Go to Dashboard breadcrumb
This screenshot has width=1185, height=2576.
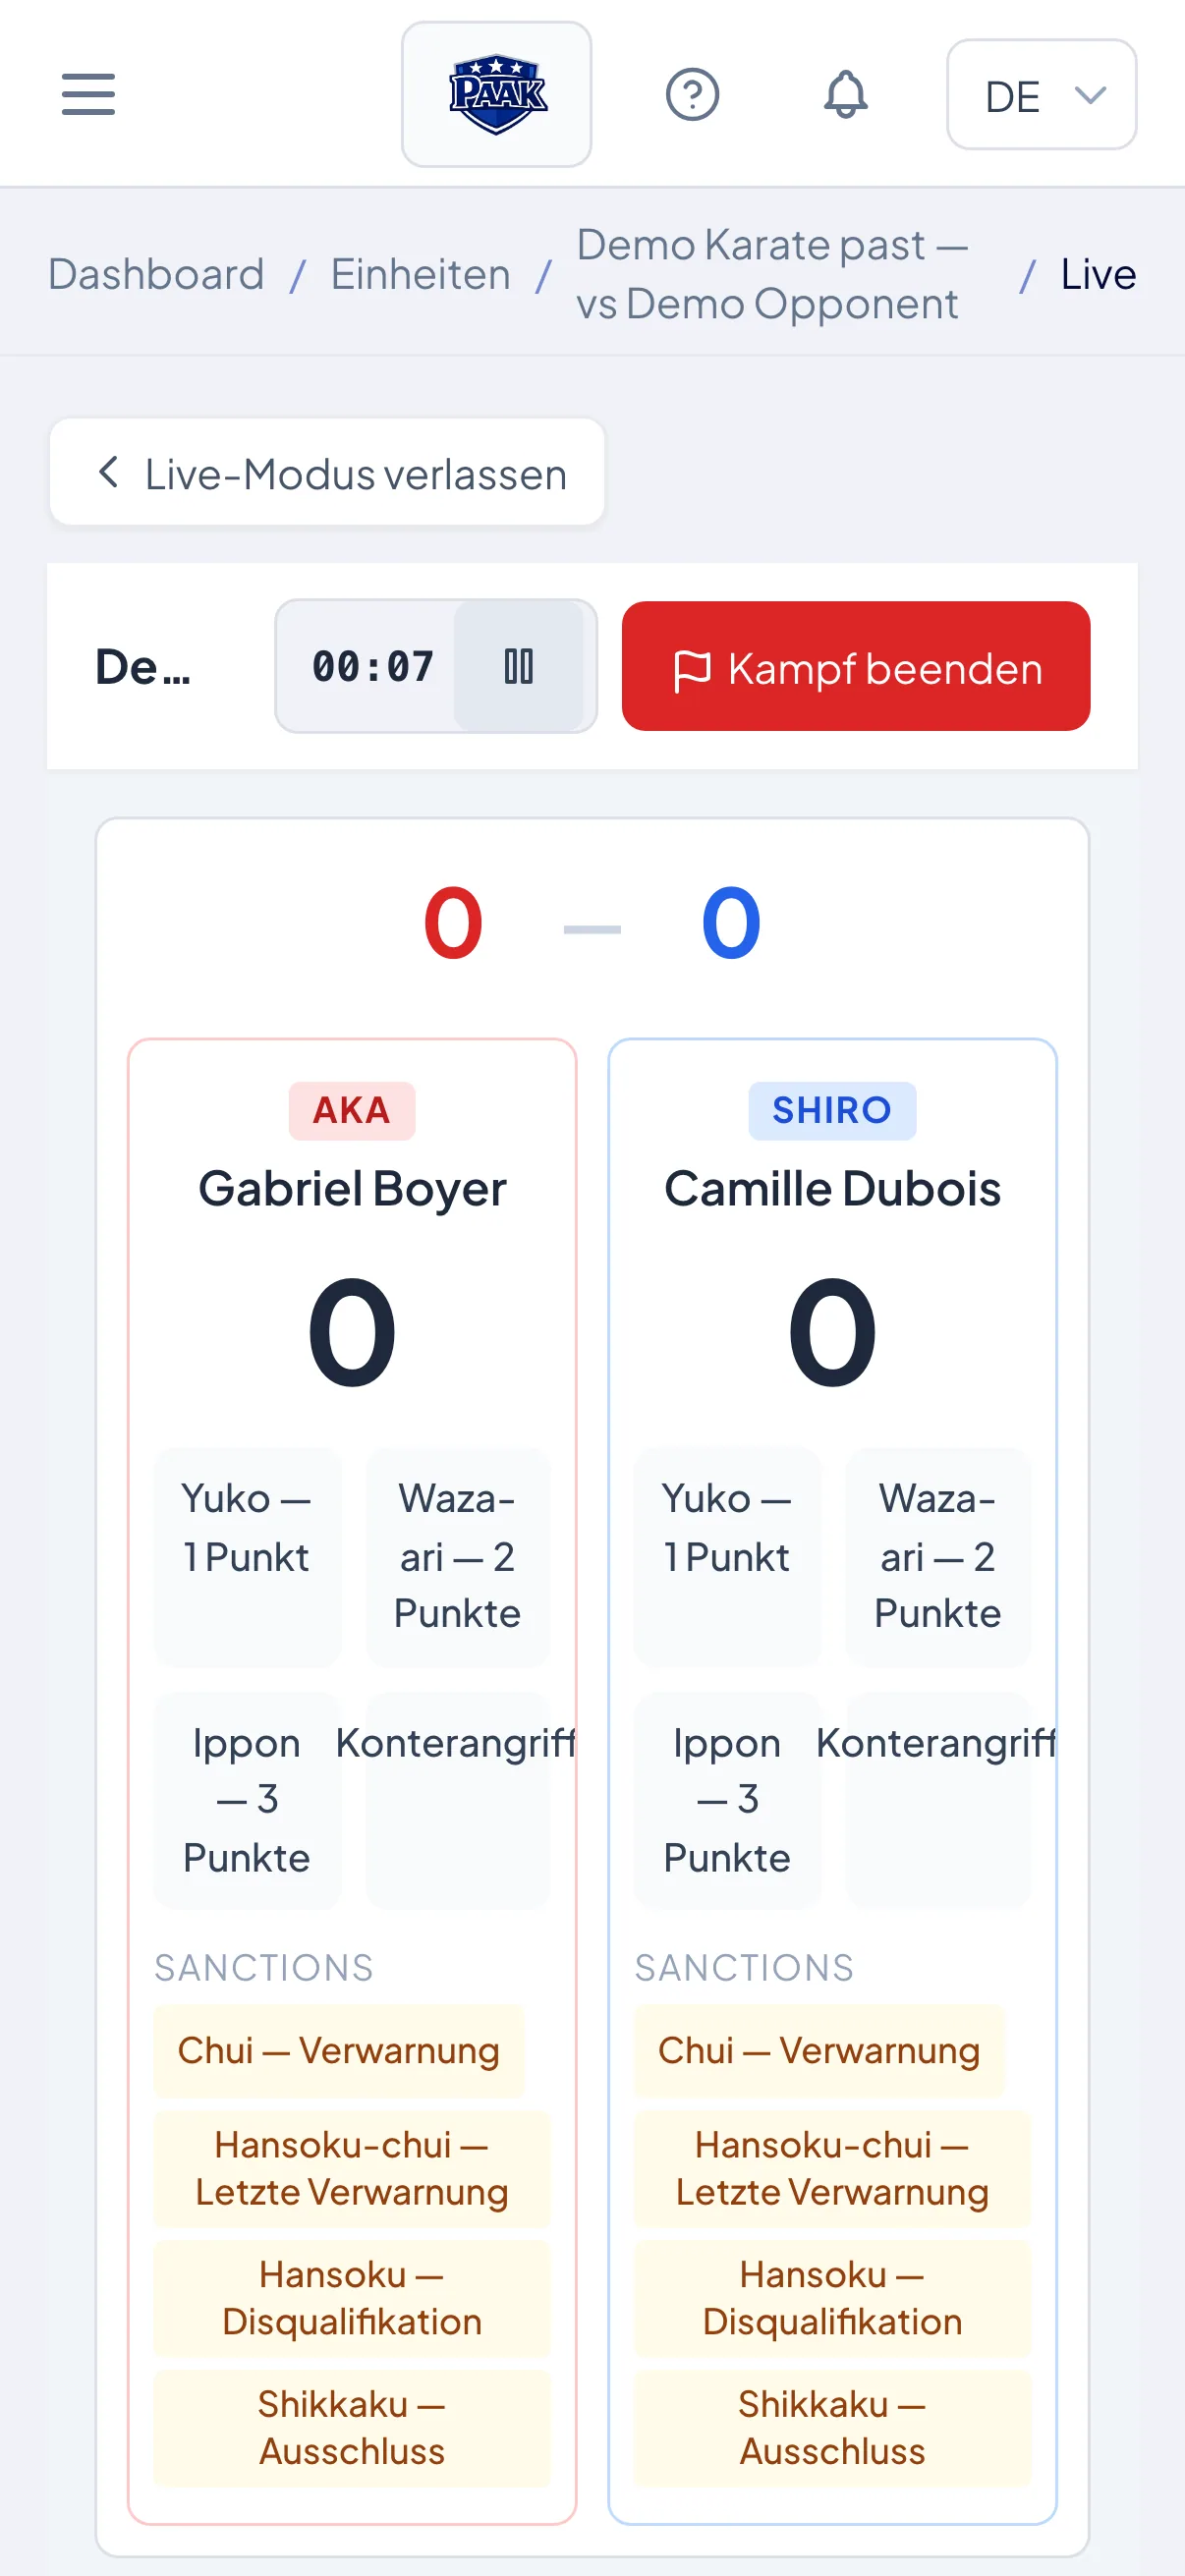click(x=156, y=274)
